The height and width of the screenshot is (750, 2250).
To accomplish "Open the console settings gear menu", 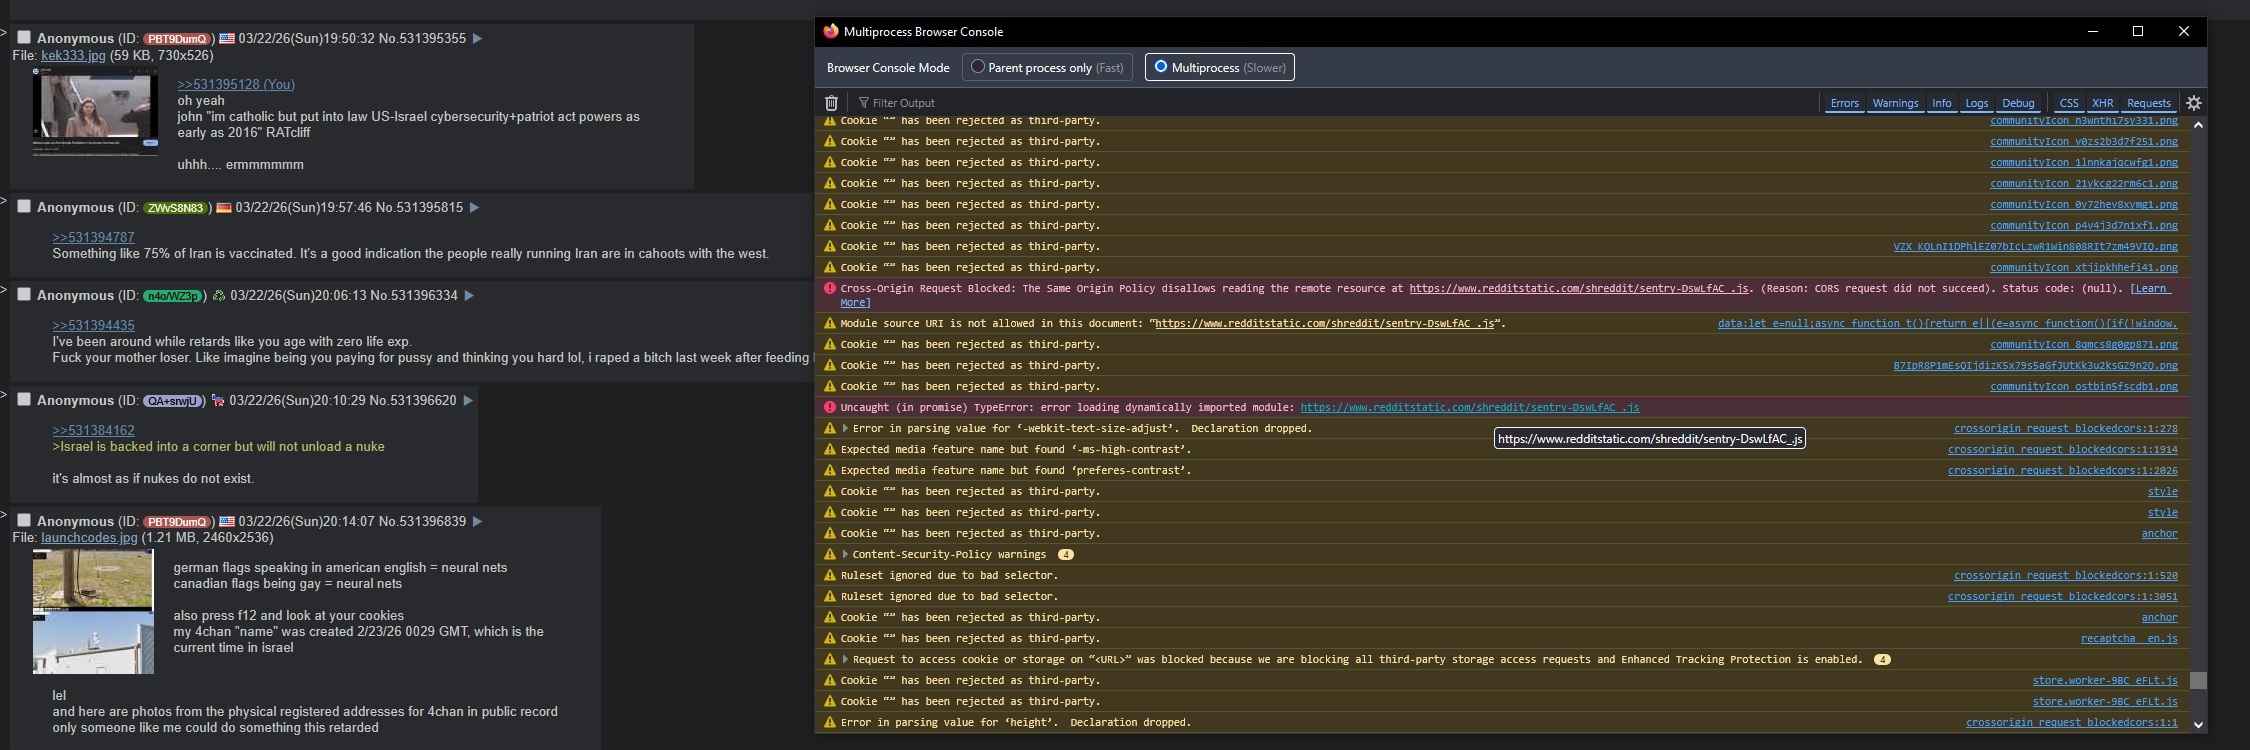I will [x=2194, y=103].
